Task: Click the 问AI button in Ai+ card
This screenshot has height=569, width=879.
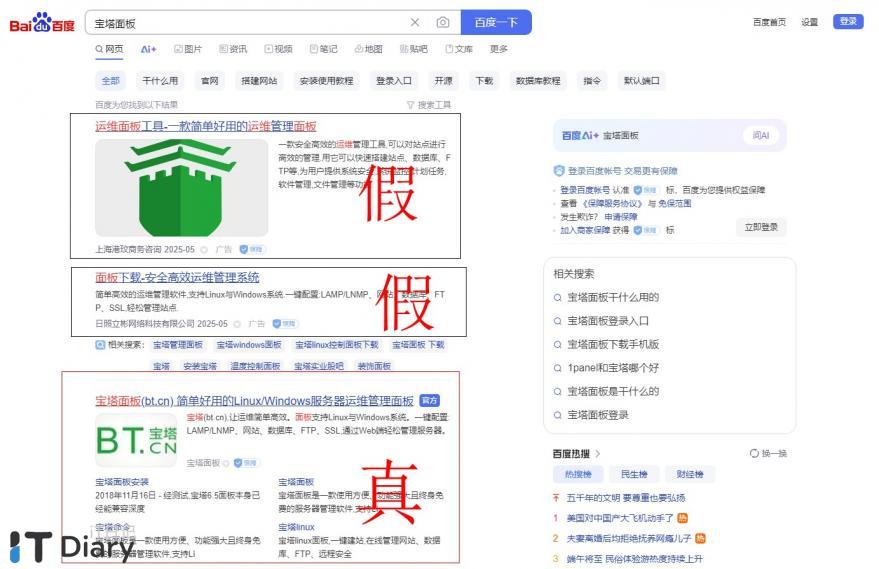Action: click(x=761, y=135)
